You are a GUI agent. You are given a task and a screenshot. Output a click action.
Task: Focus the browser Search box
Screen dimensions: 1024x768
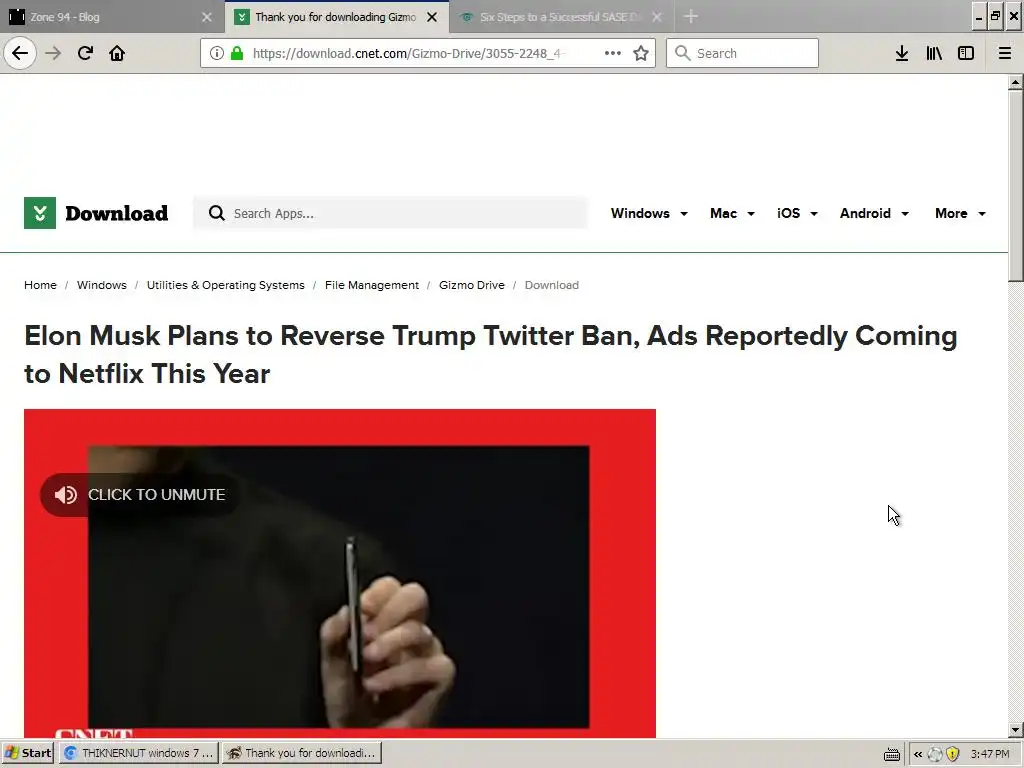[742, 53]
